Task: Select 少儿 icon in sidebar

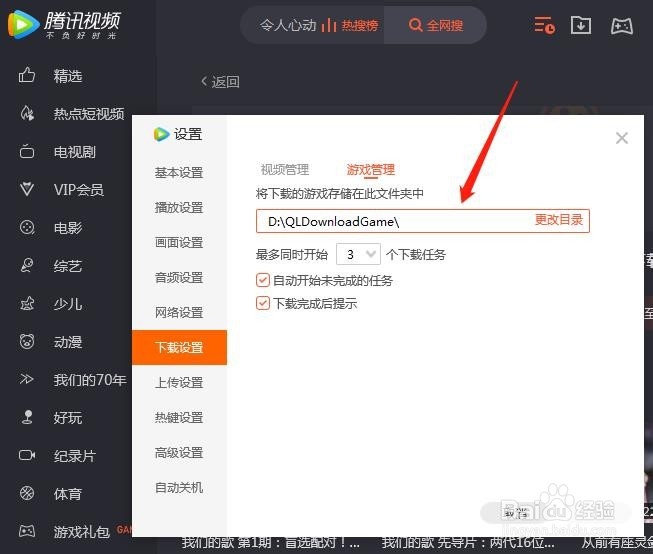Action: pyautogui.click(x=27, y=304)
